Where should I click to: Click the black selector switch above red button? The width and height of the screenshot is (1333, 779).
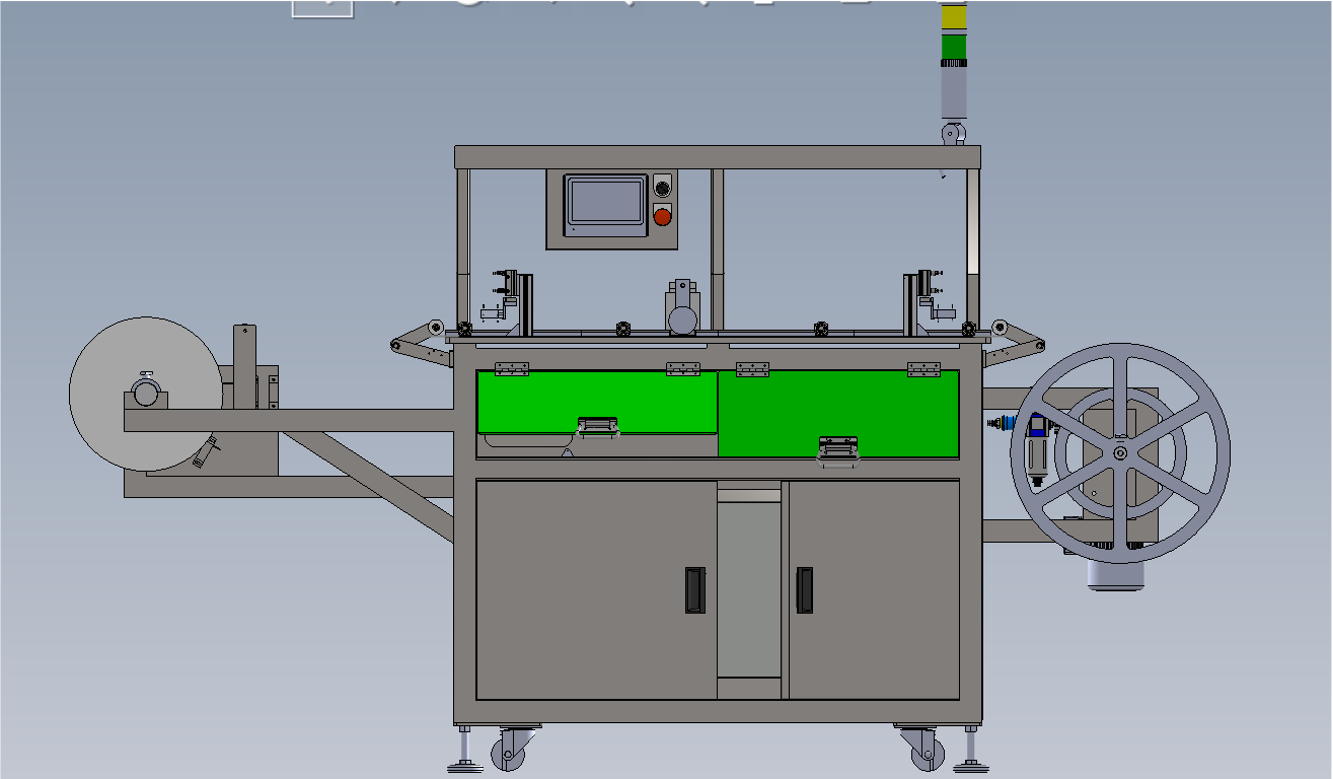pyautogui.click(x=661, y=187)
